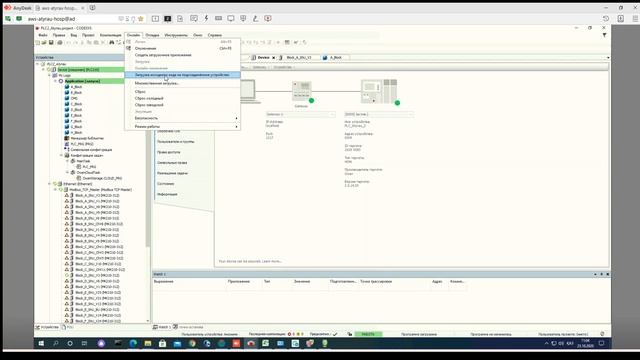Open the Инструменты menu
This screenshot has width=640, height=360.
tap(176, 36)
